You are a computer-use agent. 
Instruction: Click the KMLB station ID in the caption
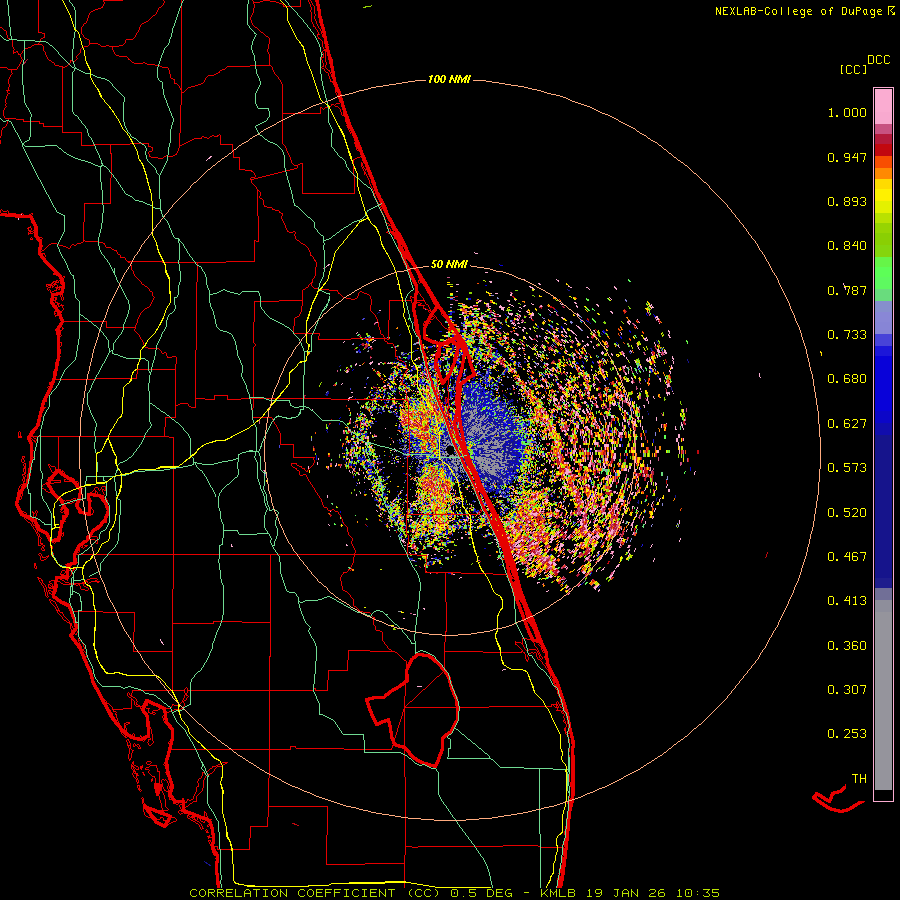558,893
